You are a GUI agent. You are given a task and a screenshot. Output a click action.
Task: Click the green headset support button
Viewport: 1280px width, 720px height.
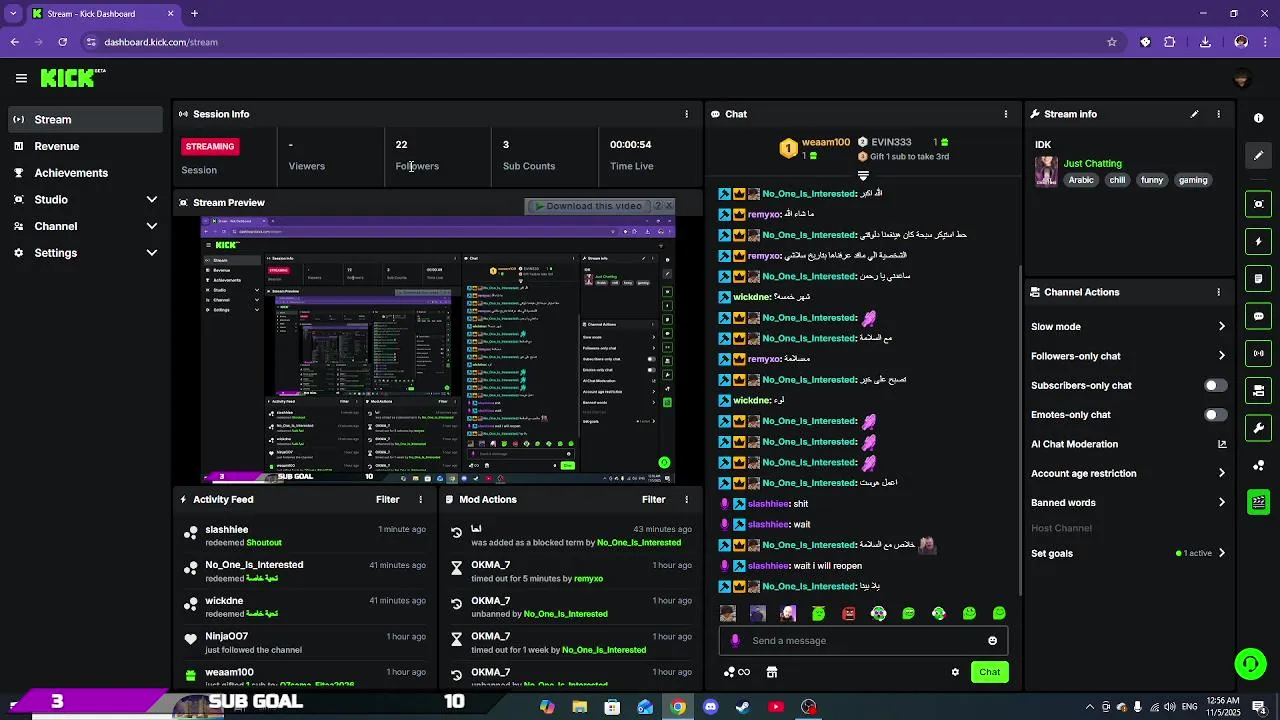[x=1249, y=663]
